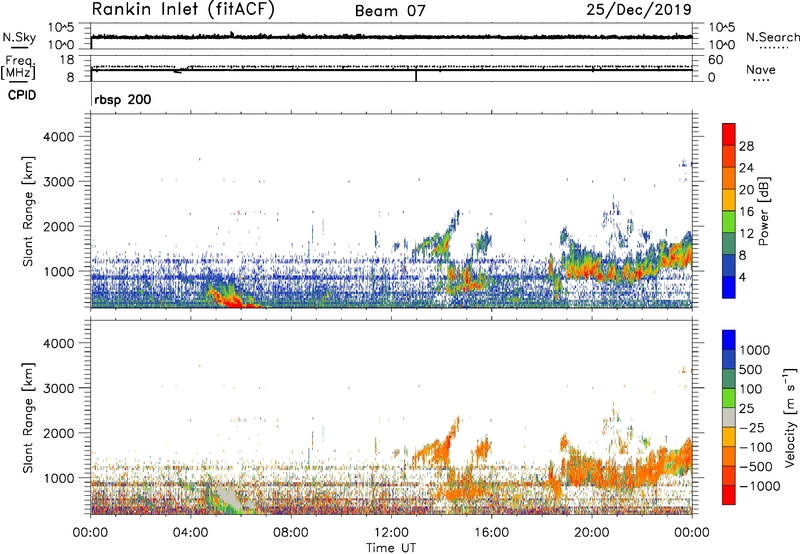This screenshot has width=800, height=554.
Task: Click the '12' power colorbar tick
Action: point(746,234)
